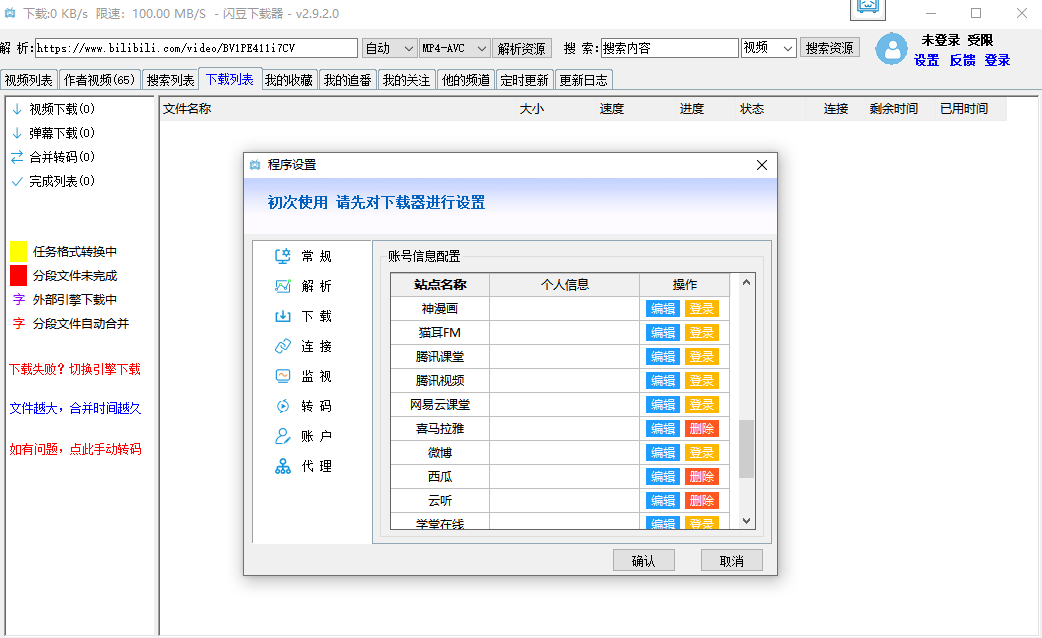1042x638 pixels.
Task: Click the 合并转码 swap-arrows icon
Action: point(17,157)
